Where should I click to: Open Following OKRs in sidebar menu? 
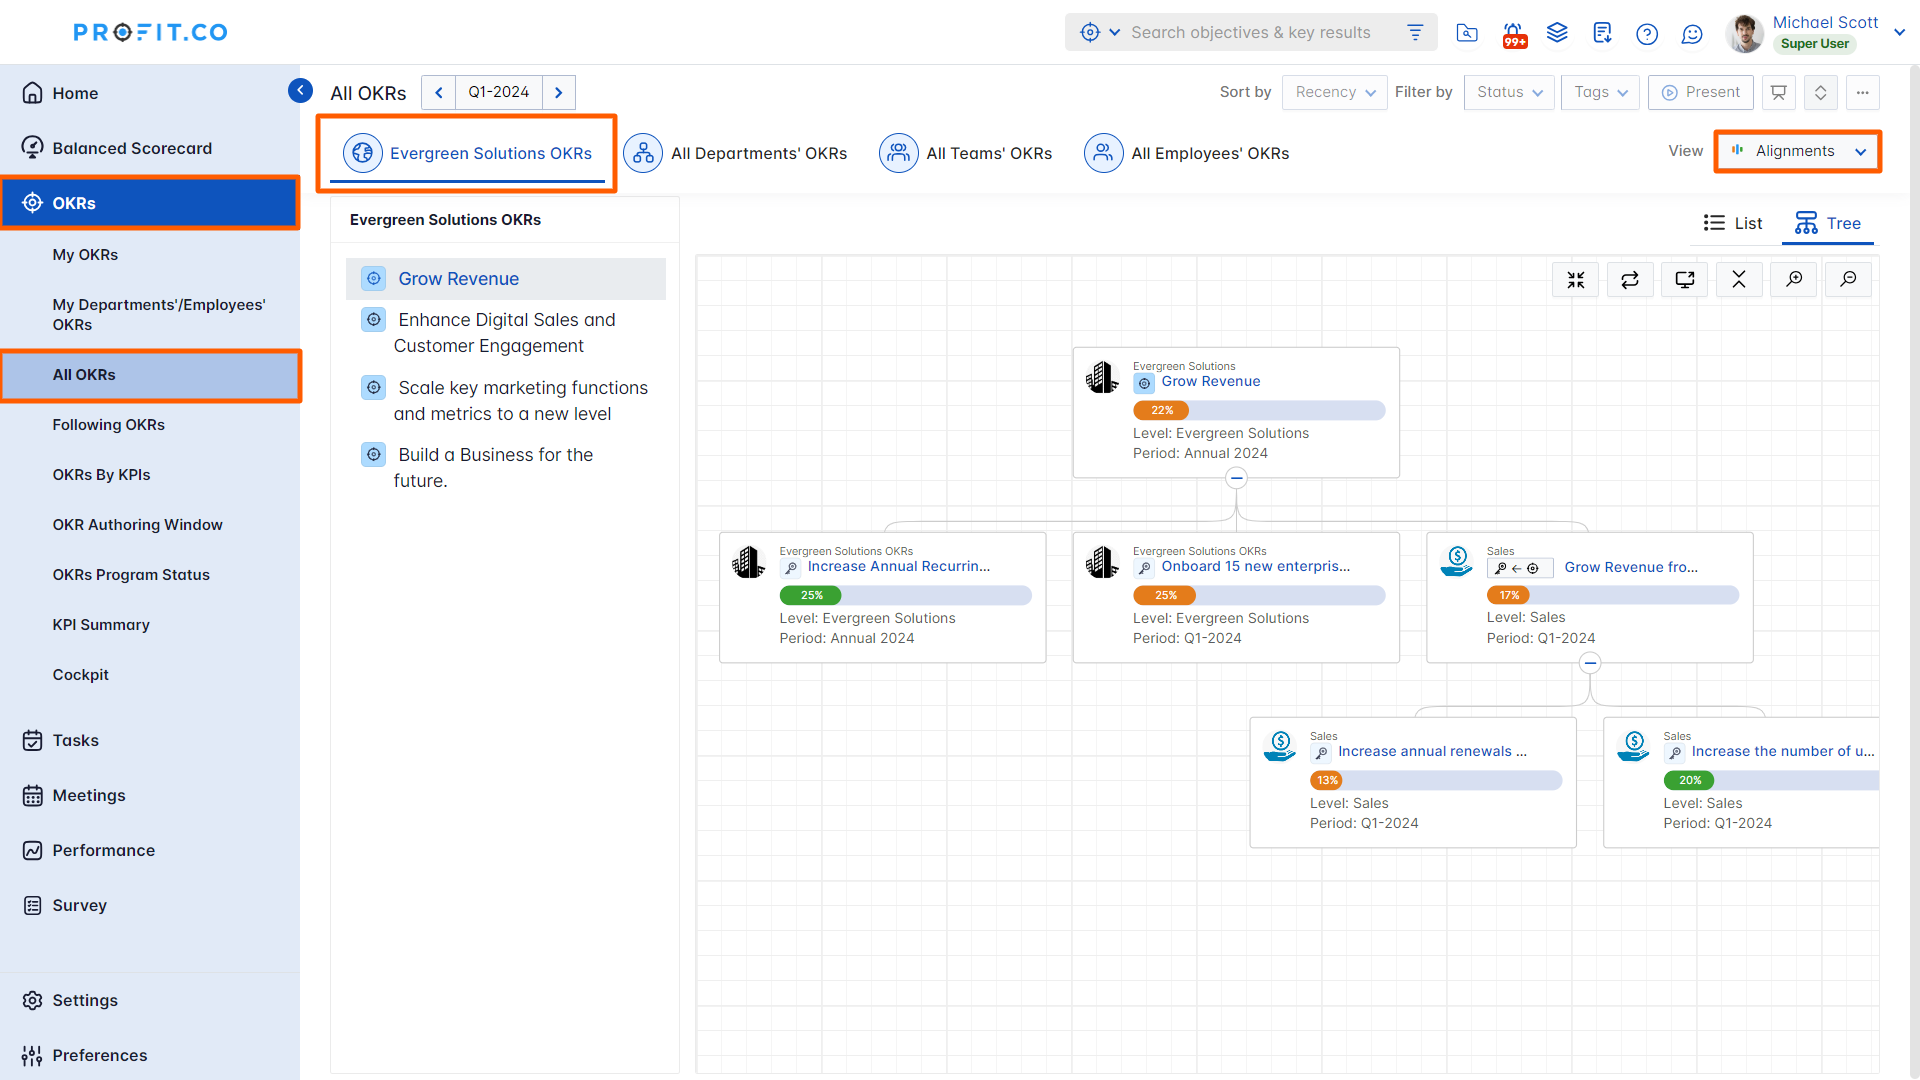click(108, 425)
